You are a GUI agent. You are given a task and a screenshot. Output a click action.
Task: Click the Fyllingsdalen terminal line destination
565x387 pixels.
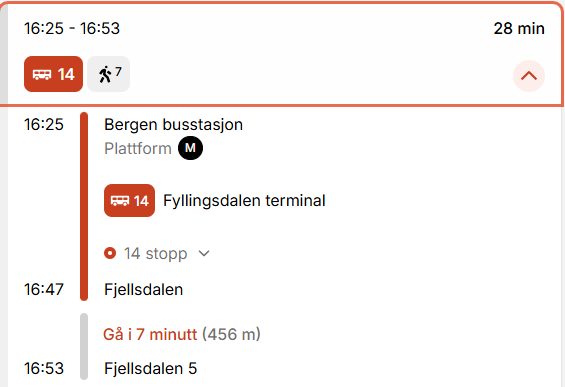(244, 200)
